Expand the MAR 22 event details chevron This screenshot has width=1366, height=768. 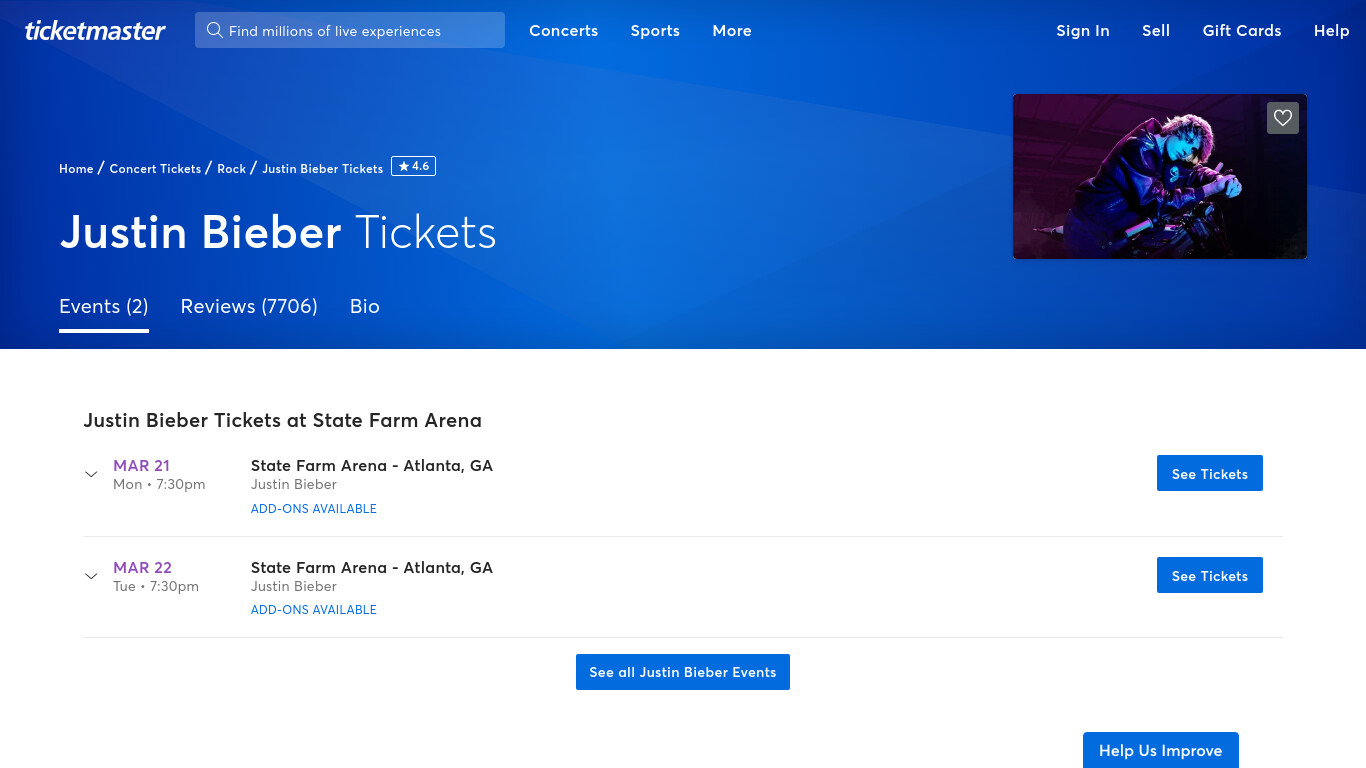91,576
